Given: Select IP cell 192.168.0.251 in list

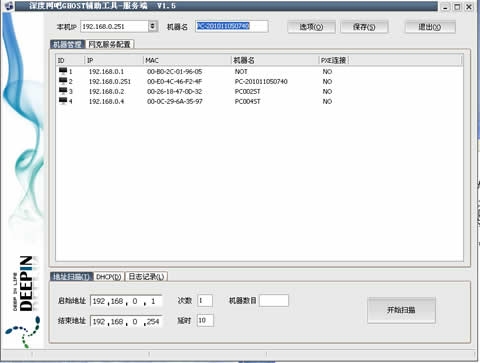Looking at the screenshot, I should point(110,81).
